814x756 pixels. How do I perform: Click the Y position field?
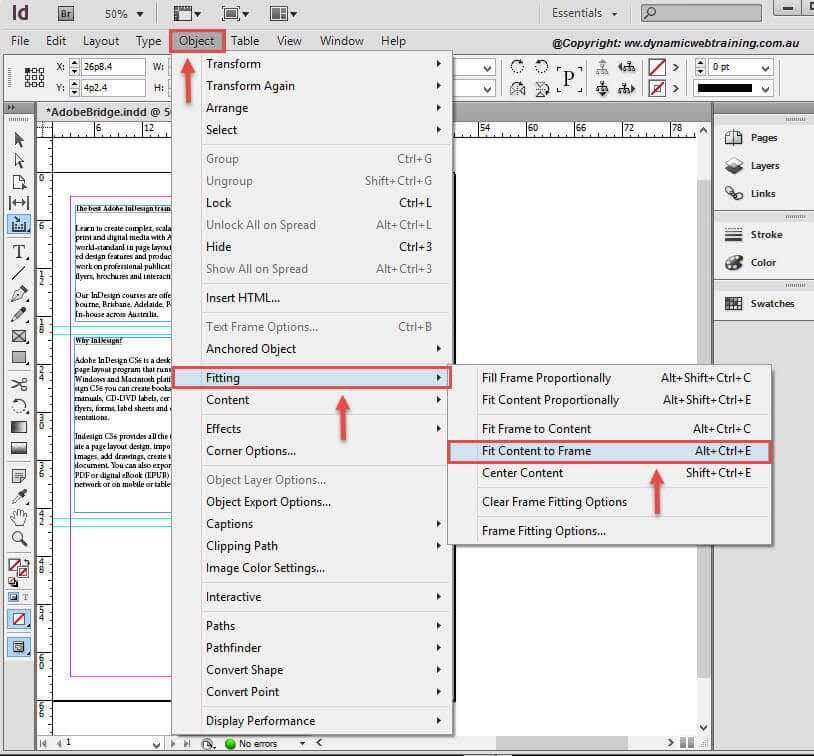(114, 88)
